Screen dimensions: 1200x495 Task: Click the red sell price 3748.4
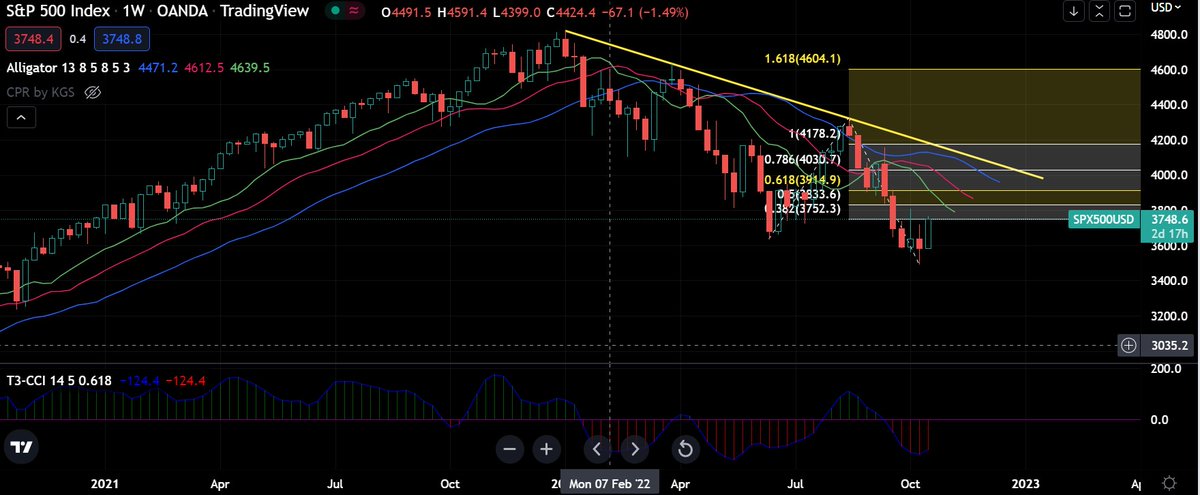[x=33, y=41]
